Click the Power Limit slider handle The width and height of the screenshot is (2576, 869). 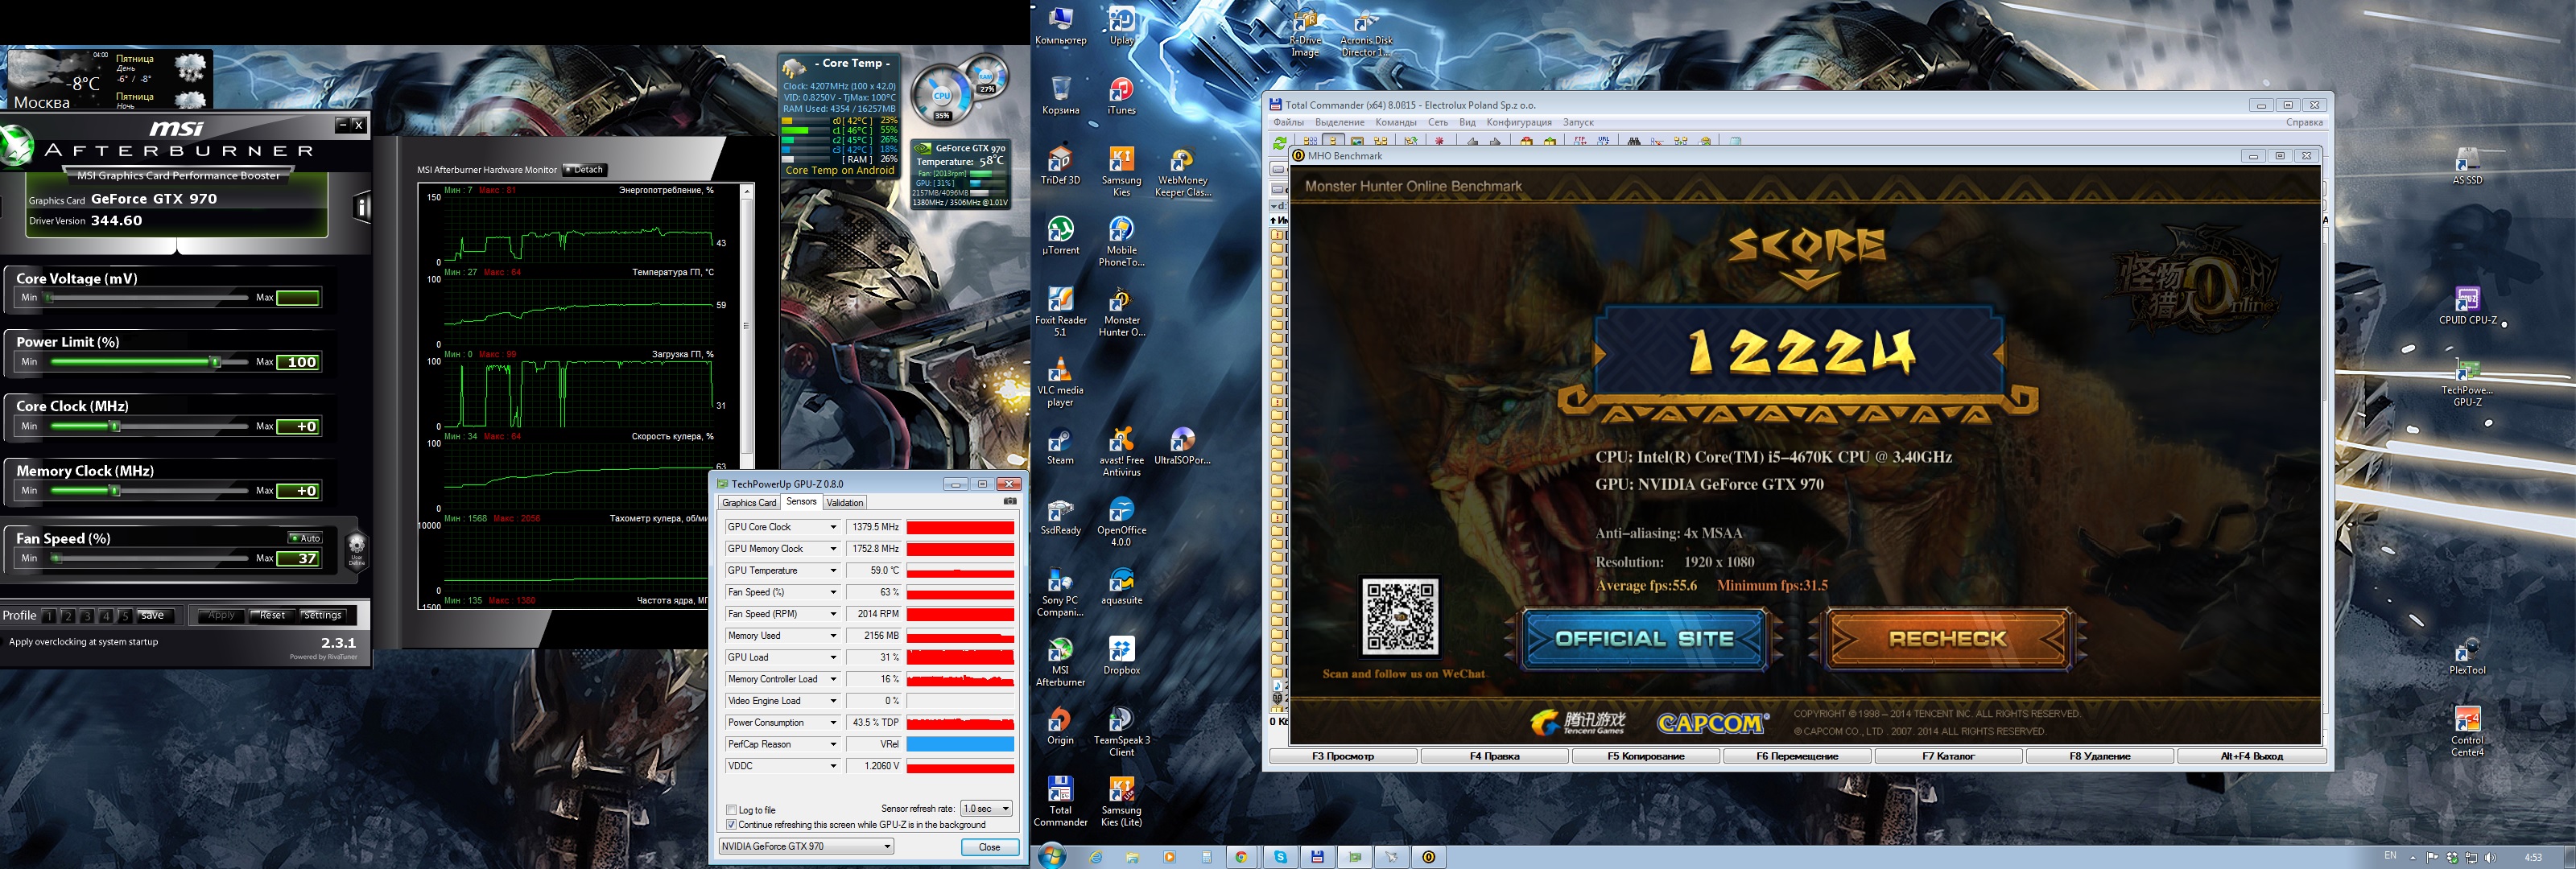tap(215, 362)
